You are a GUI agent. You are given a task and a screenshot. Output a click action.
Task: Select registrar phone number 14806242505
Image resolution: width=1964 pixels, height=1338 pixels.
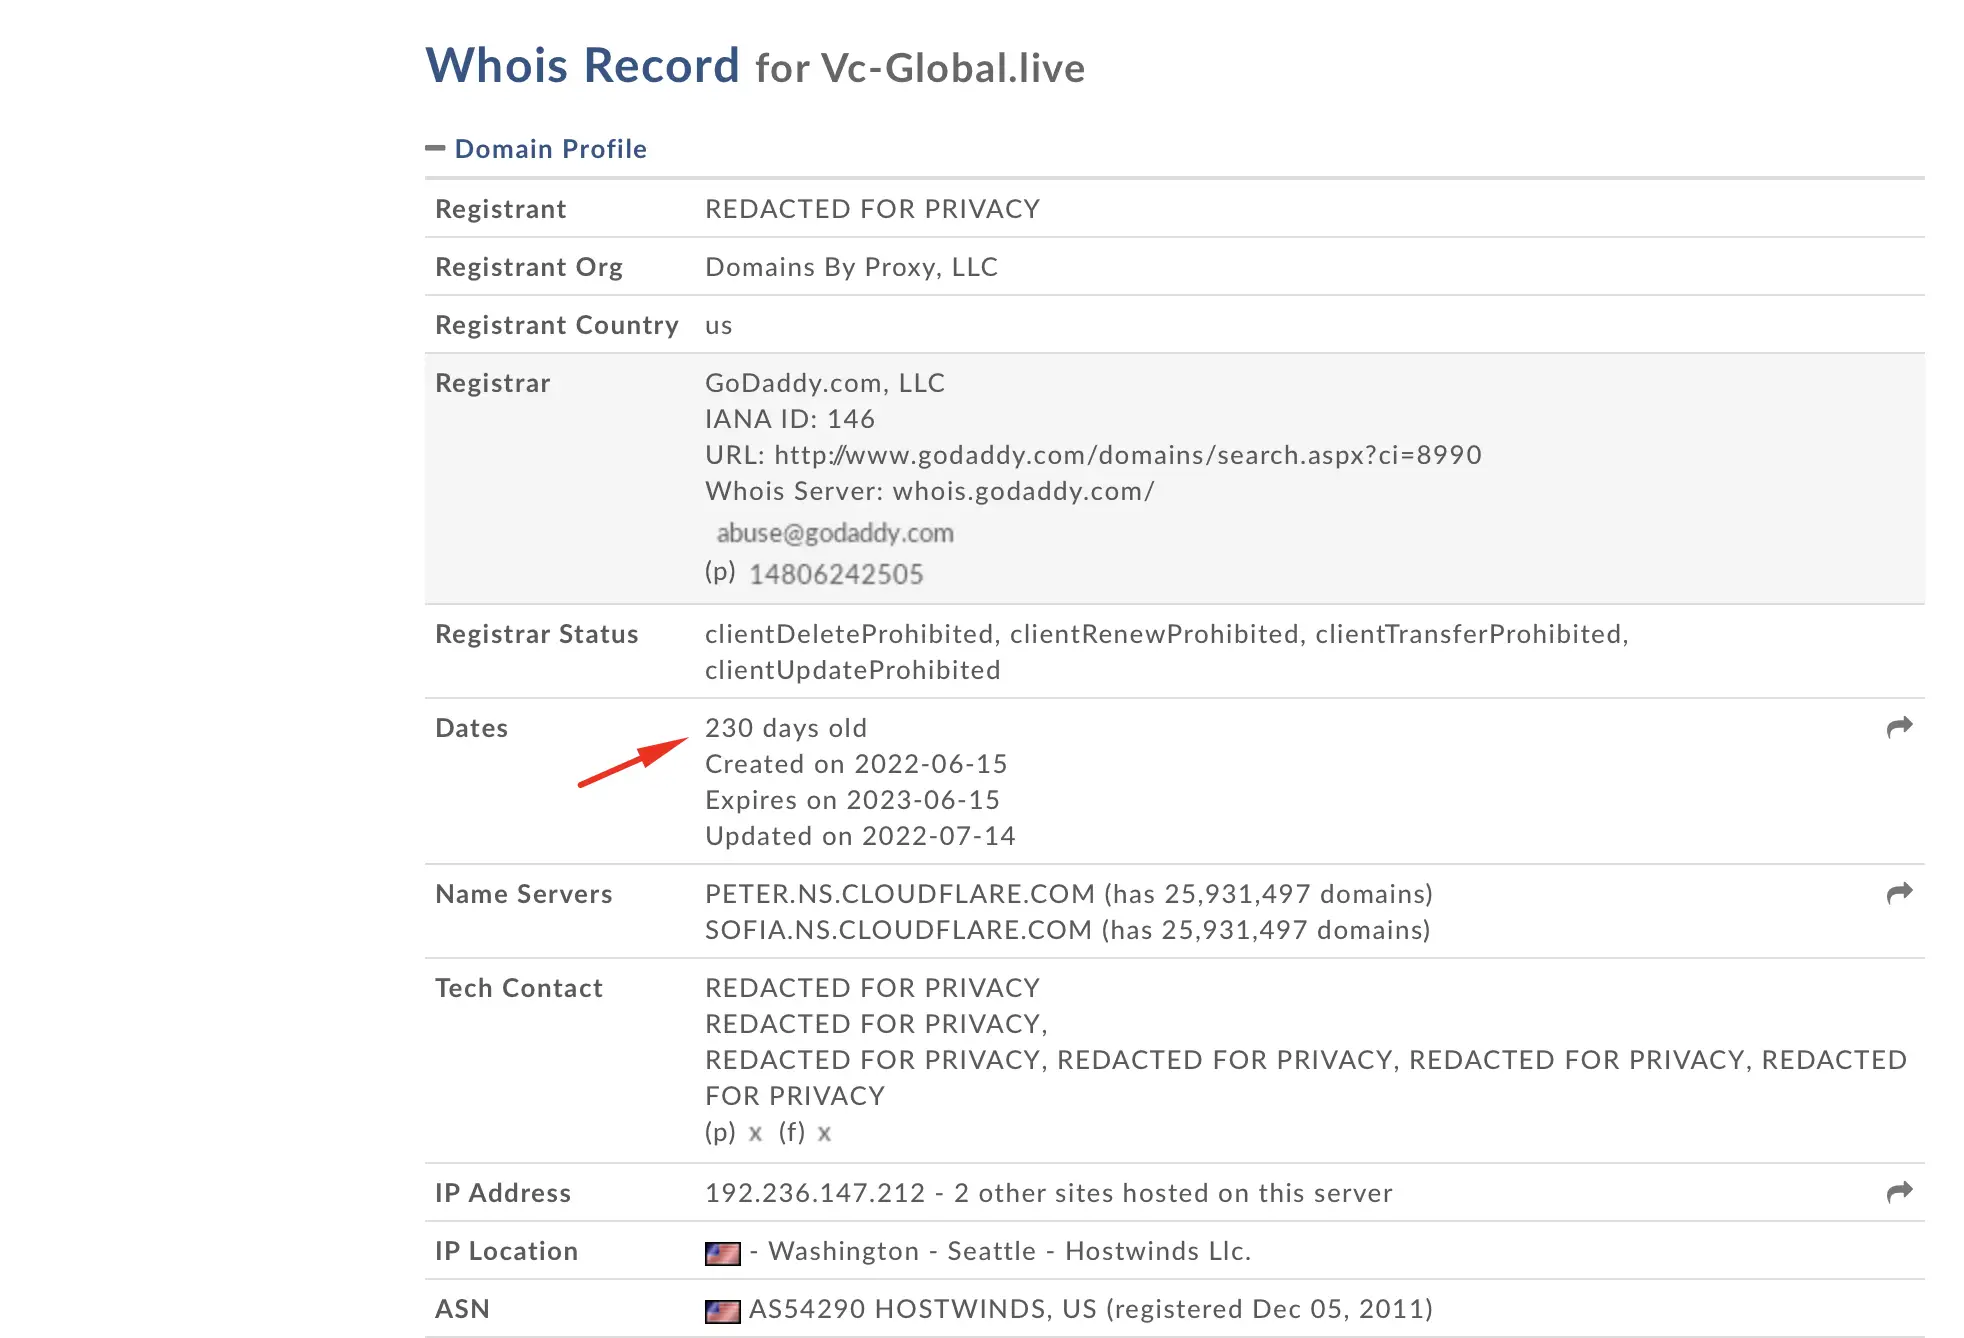tap(836, 574)
